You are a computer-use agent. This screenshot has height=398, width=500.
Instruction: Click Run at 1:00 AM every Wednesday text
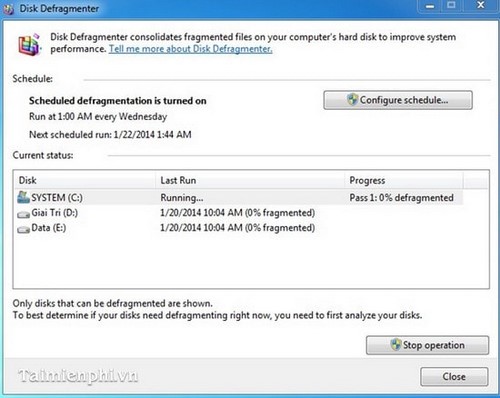pos(98,117)
